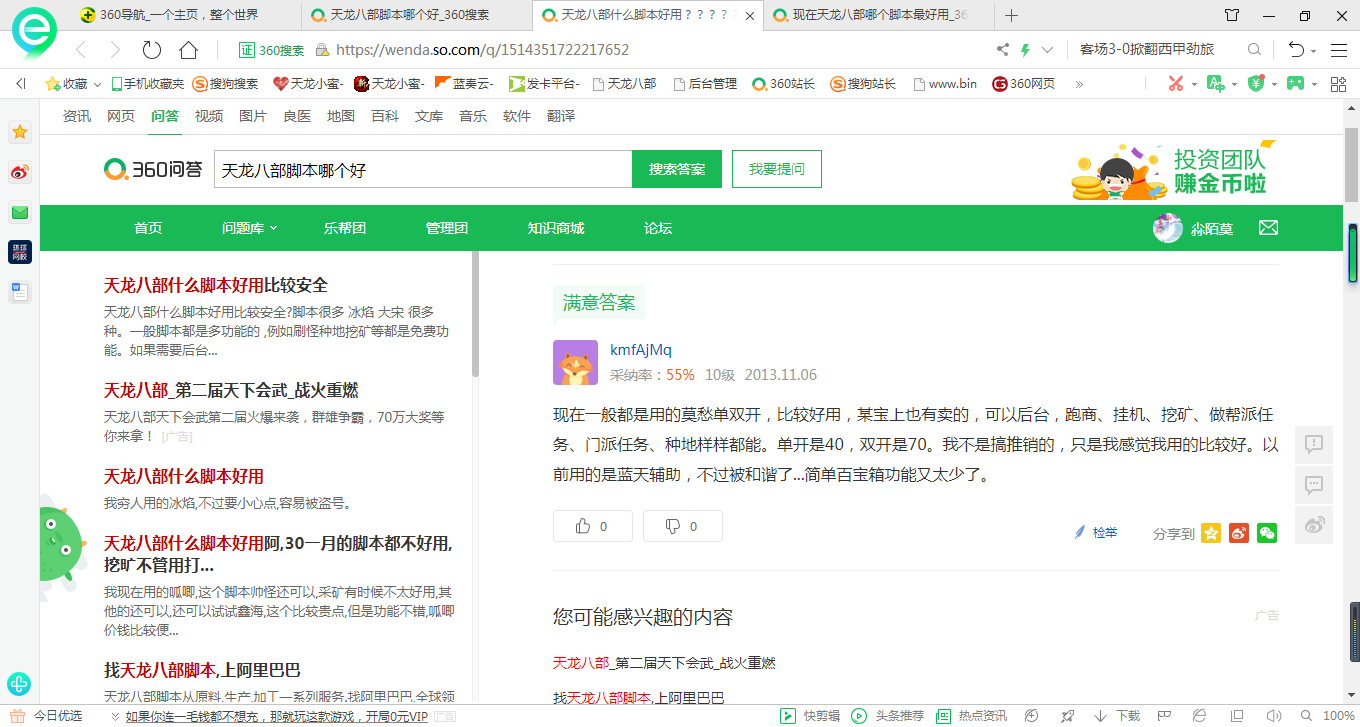This screenshot has width=1360, height=727.
Task: Open the mail envelope in green navbar
Action: [1268, 228]
